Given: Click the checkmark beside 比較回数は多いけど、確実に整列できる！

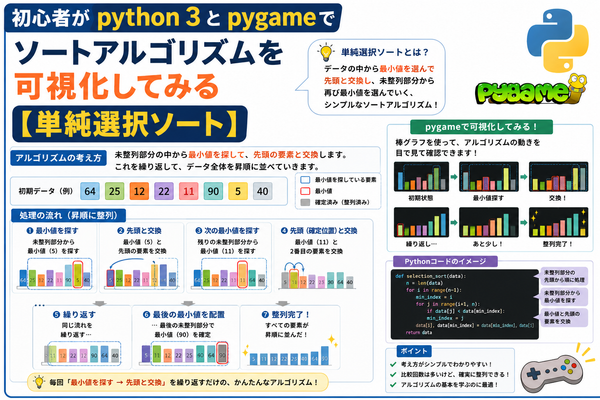Looking at the screenshot, I should point(393,374).
